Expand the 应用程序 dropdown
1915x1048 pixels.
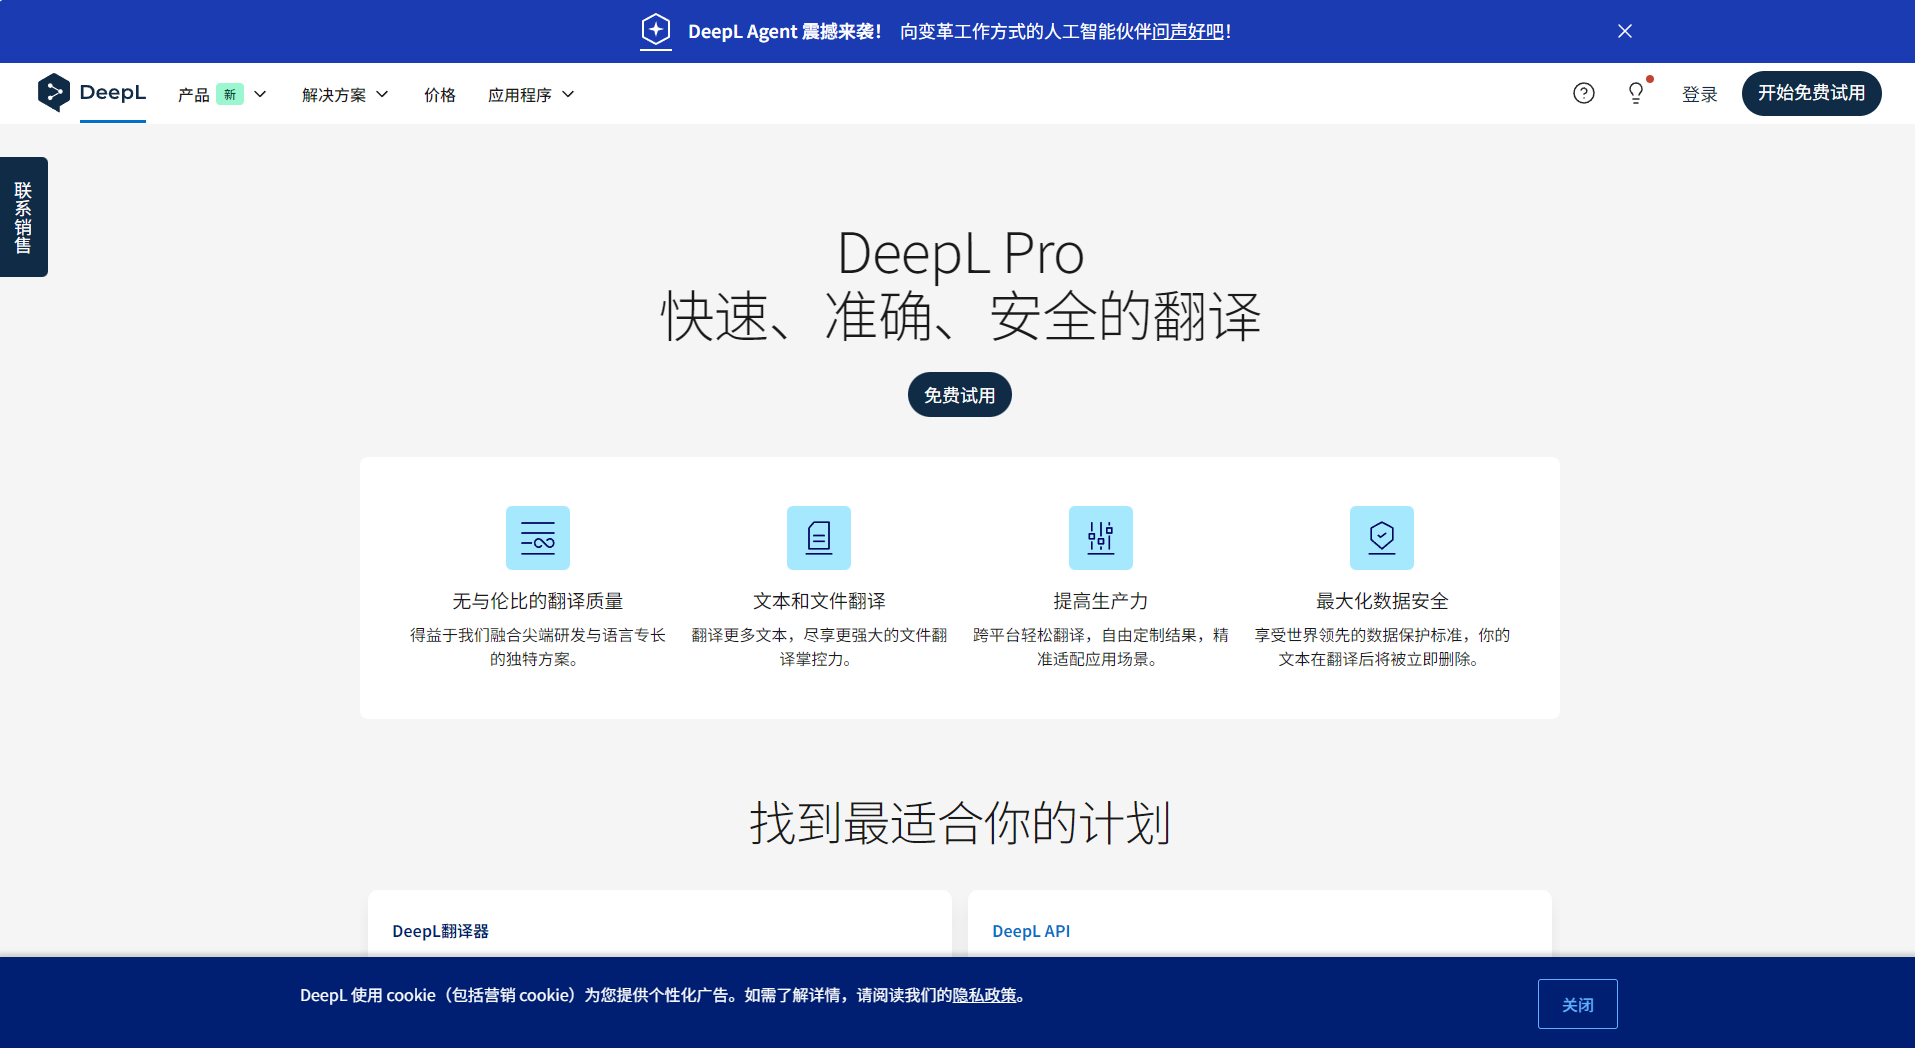pyautogui.click(x=531, y=94)
